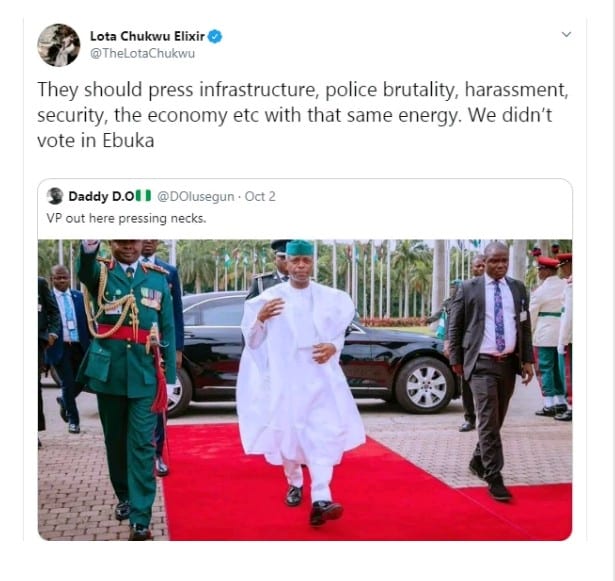The image size is (615, 581).
Task: Click the blue verified badge
Action: (x=215, y=36)
